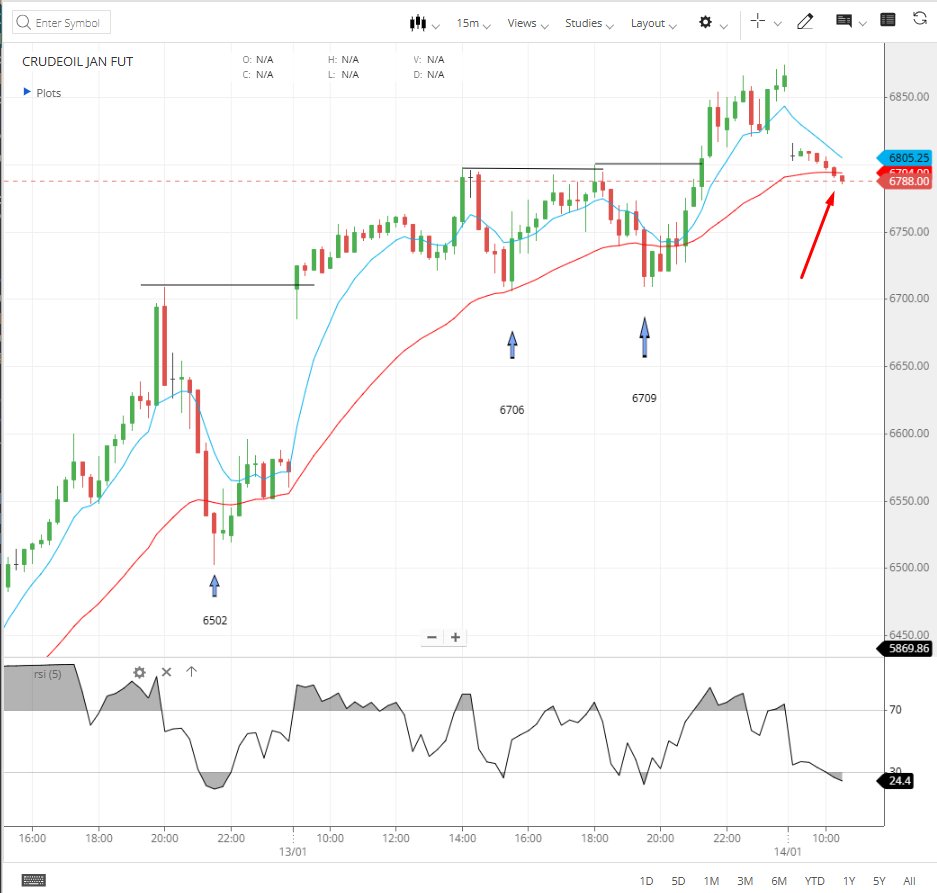Expand the chart type dropdown arrow

point(436,26)
